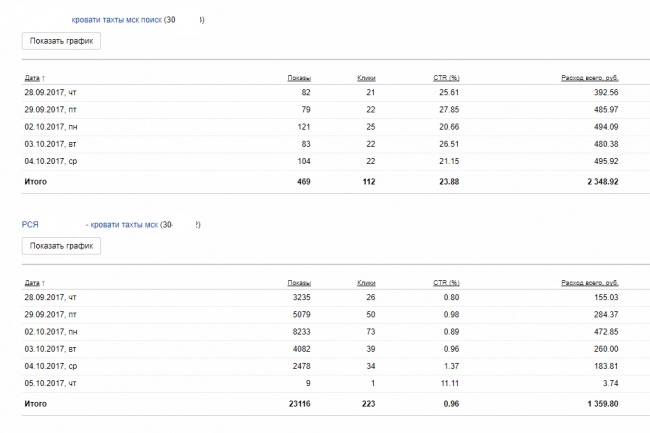Viewport: 650px width, 433px height.
Task: Open the РСЯ кровати тахты мск campaign link
Action: [90, 225]
